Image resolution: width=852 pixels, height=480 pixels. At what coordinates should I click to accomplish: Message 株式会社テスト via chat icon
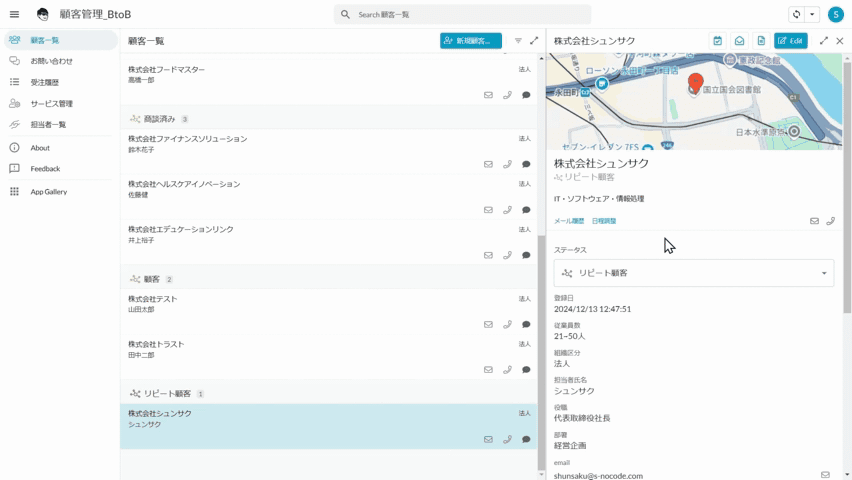526,325
